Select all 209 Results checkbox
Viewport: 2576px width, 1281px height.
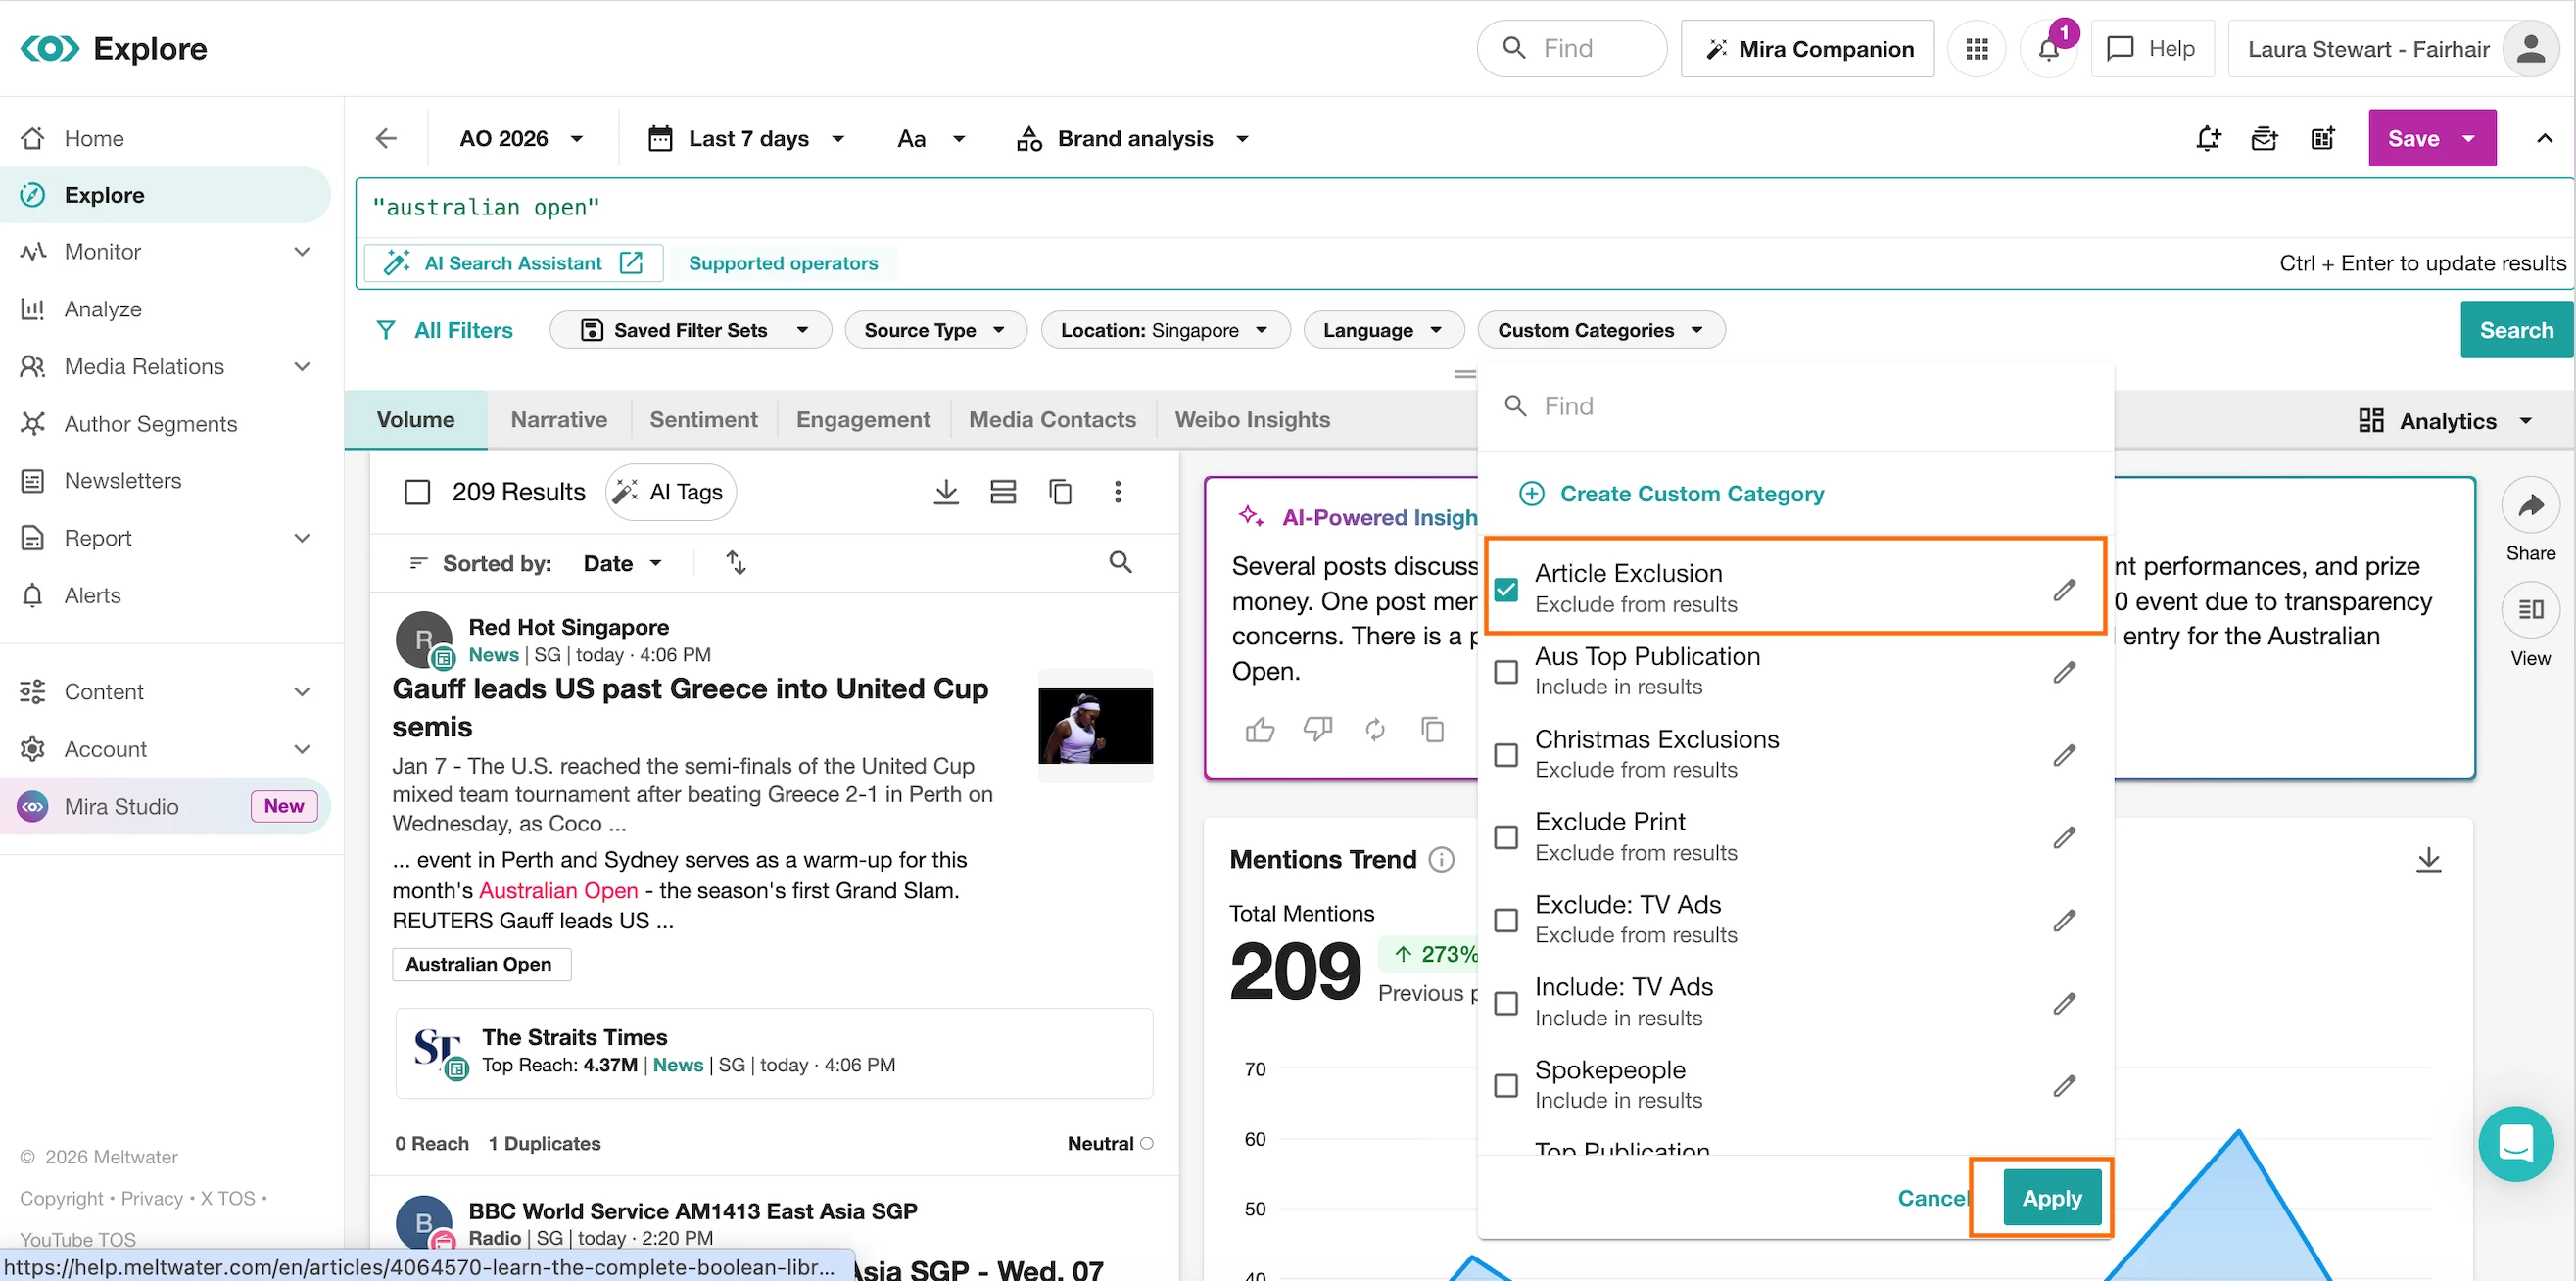tap(417, 492)
